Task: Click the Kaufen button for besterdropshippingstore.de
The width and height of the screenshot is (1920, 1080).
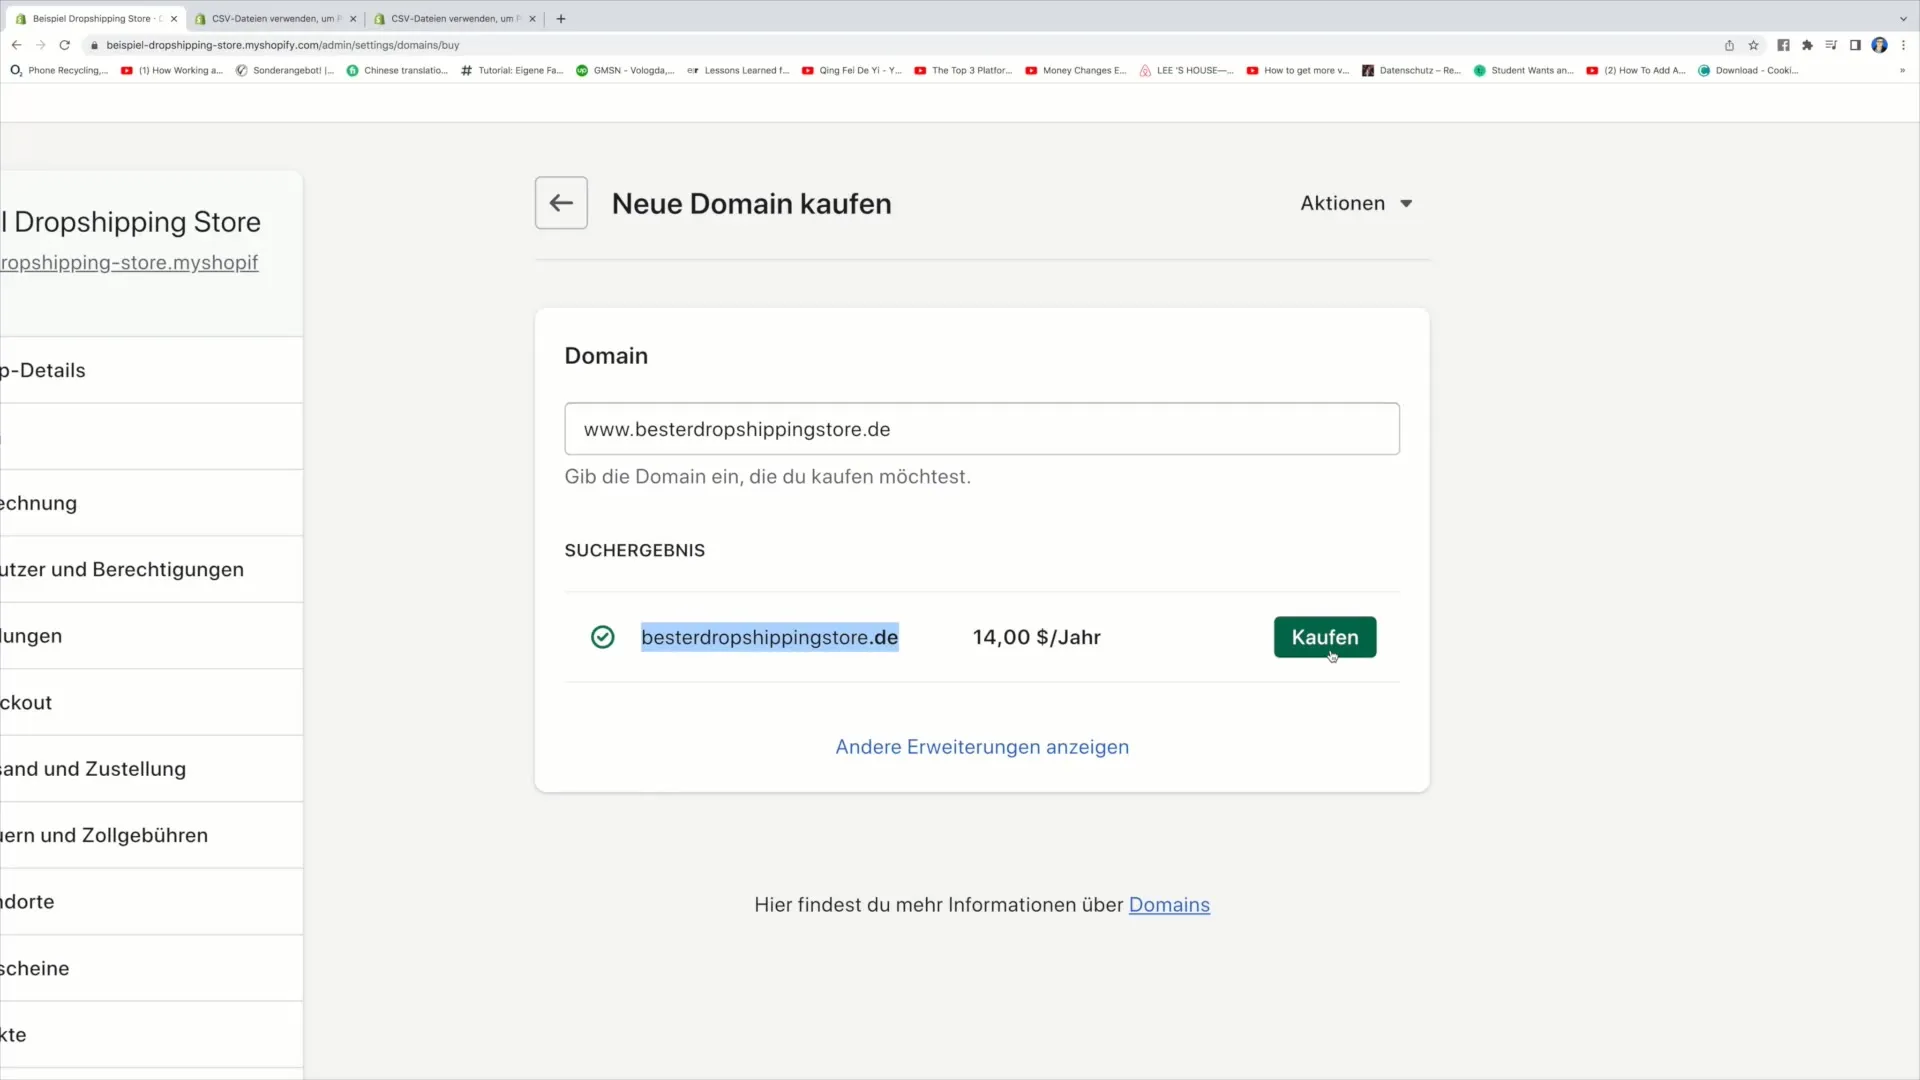Action: coord(1324,637)
